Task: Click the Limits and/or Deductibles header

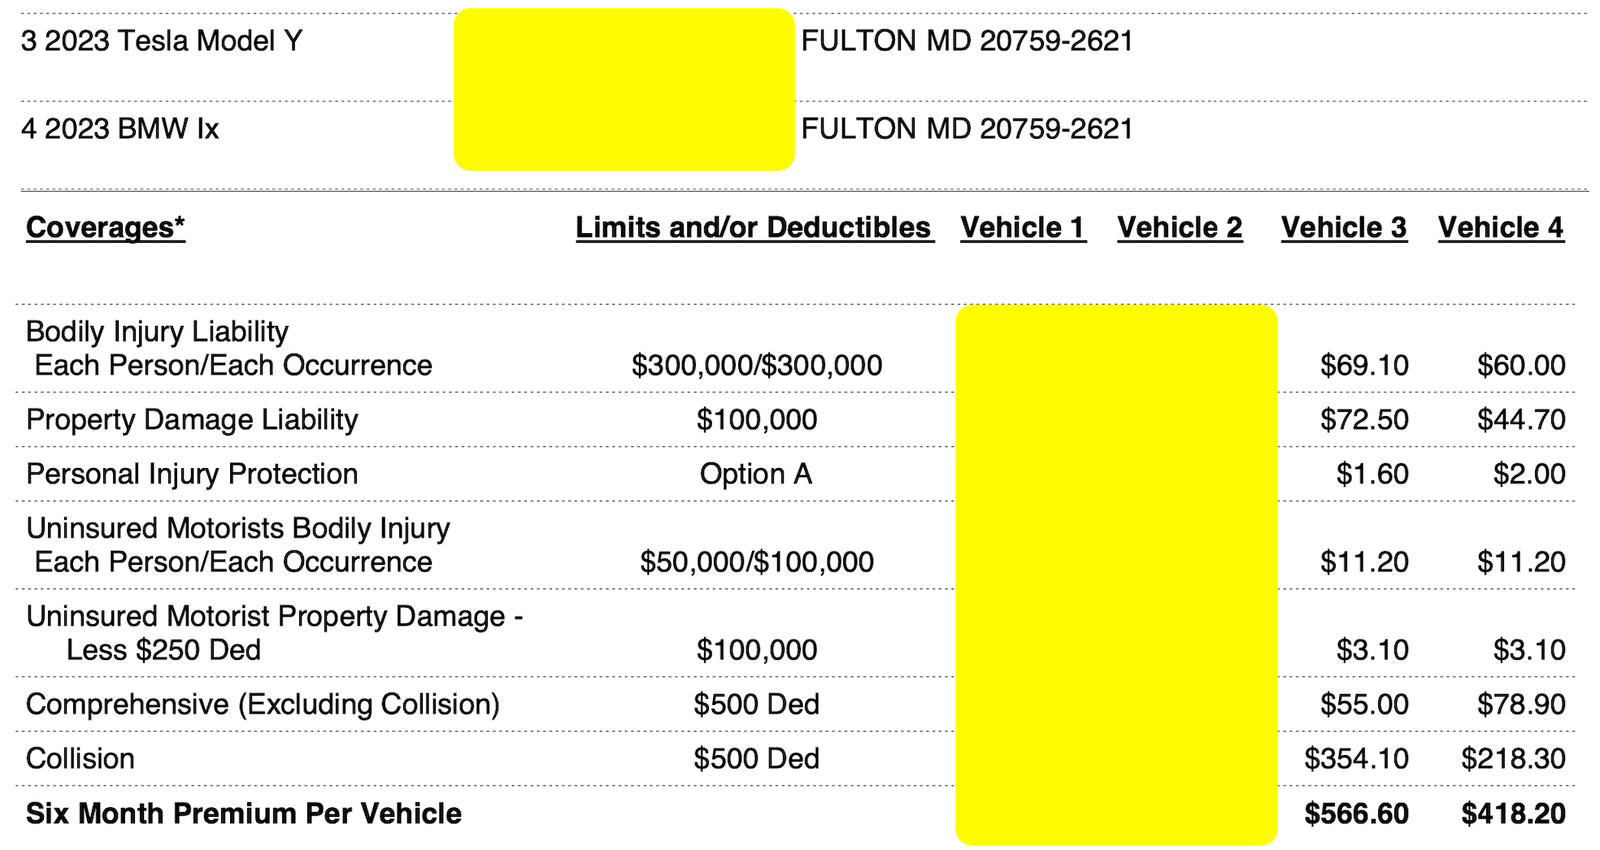Action: (753, 228)
